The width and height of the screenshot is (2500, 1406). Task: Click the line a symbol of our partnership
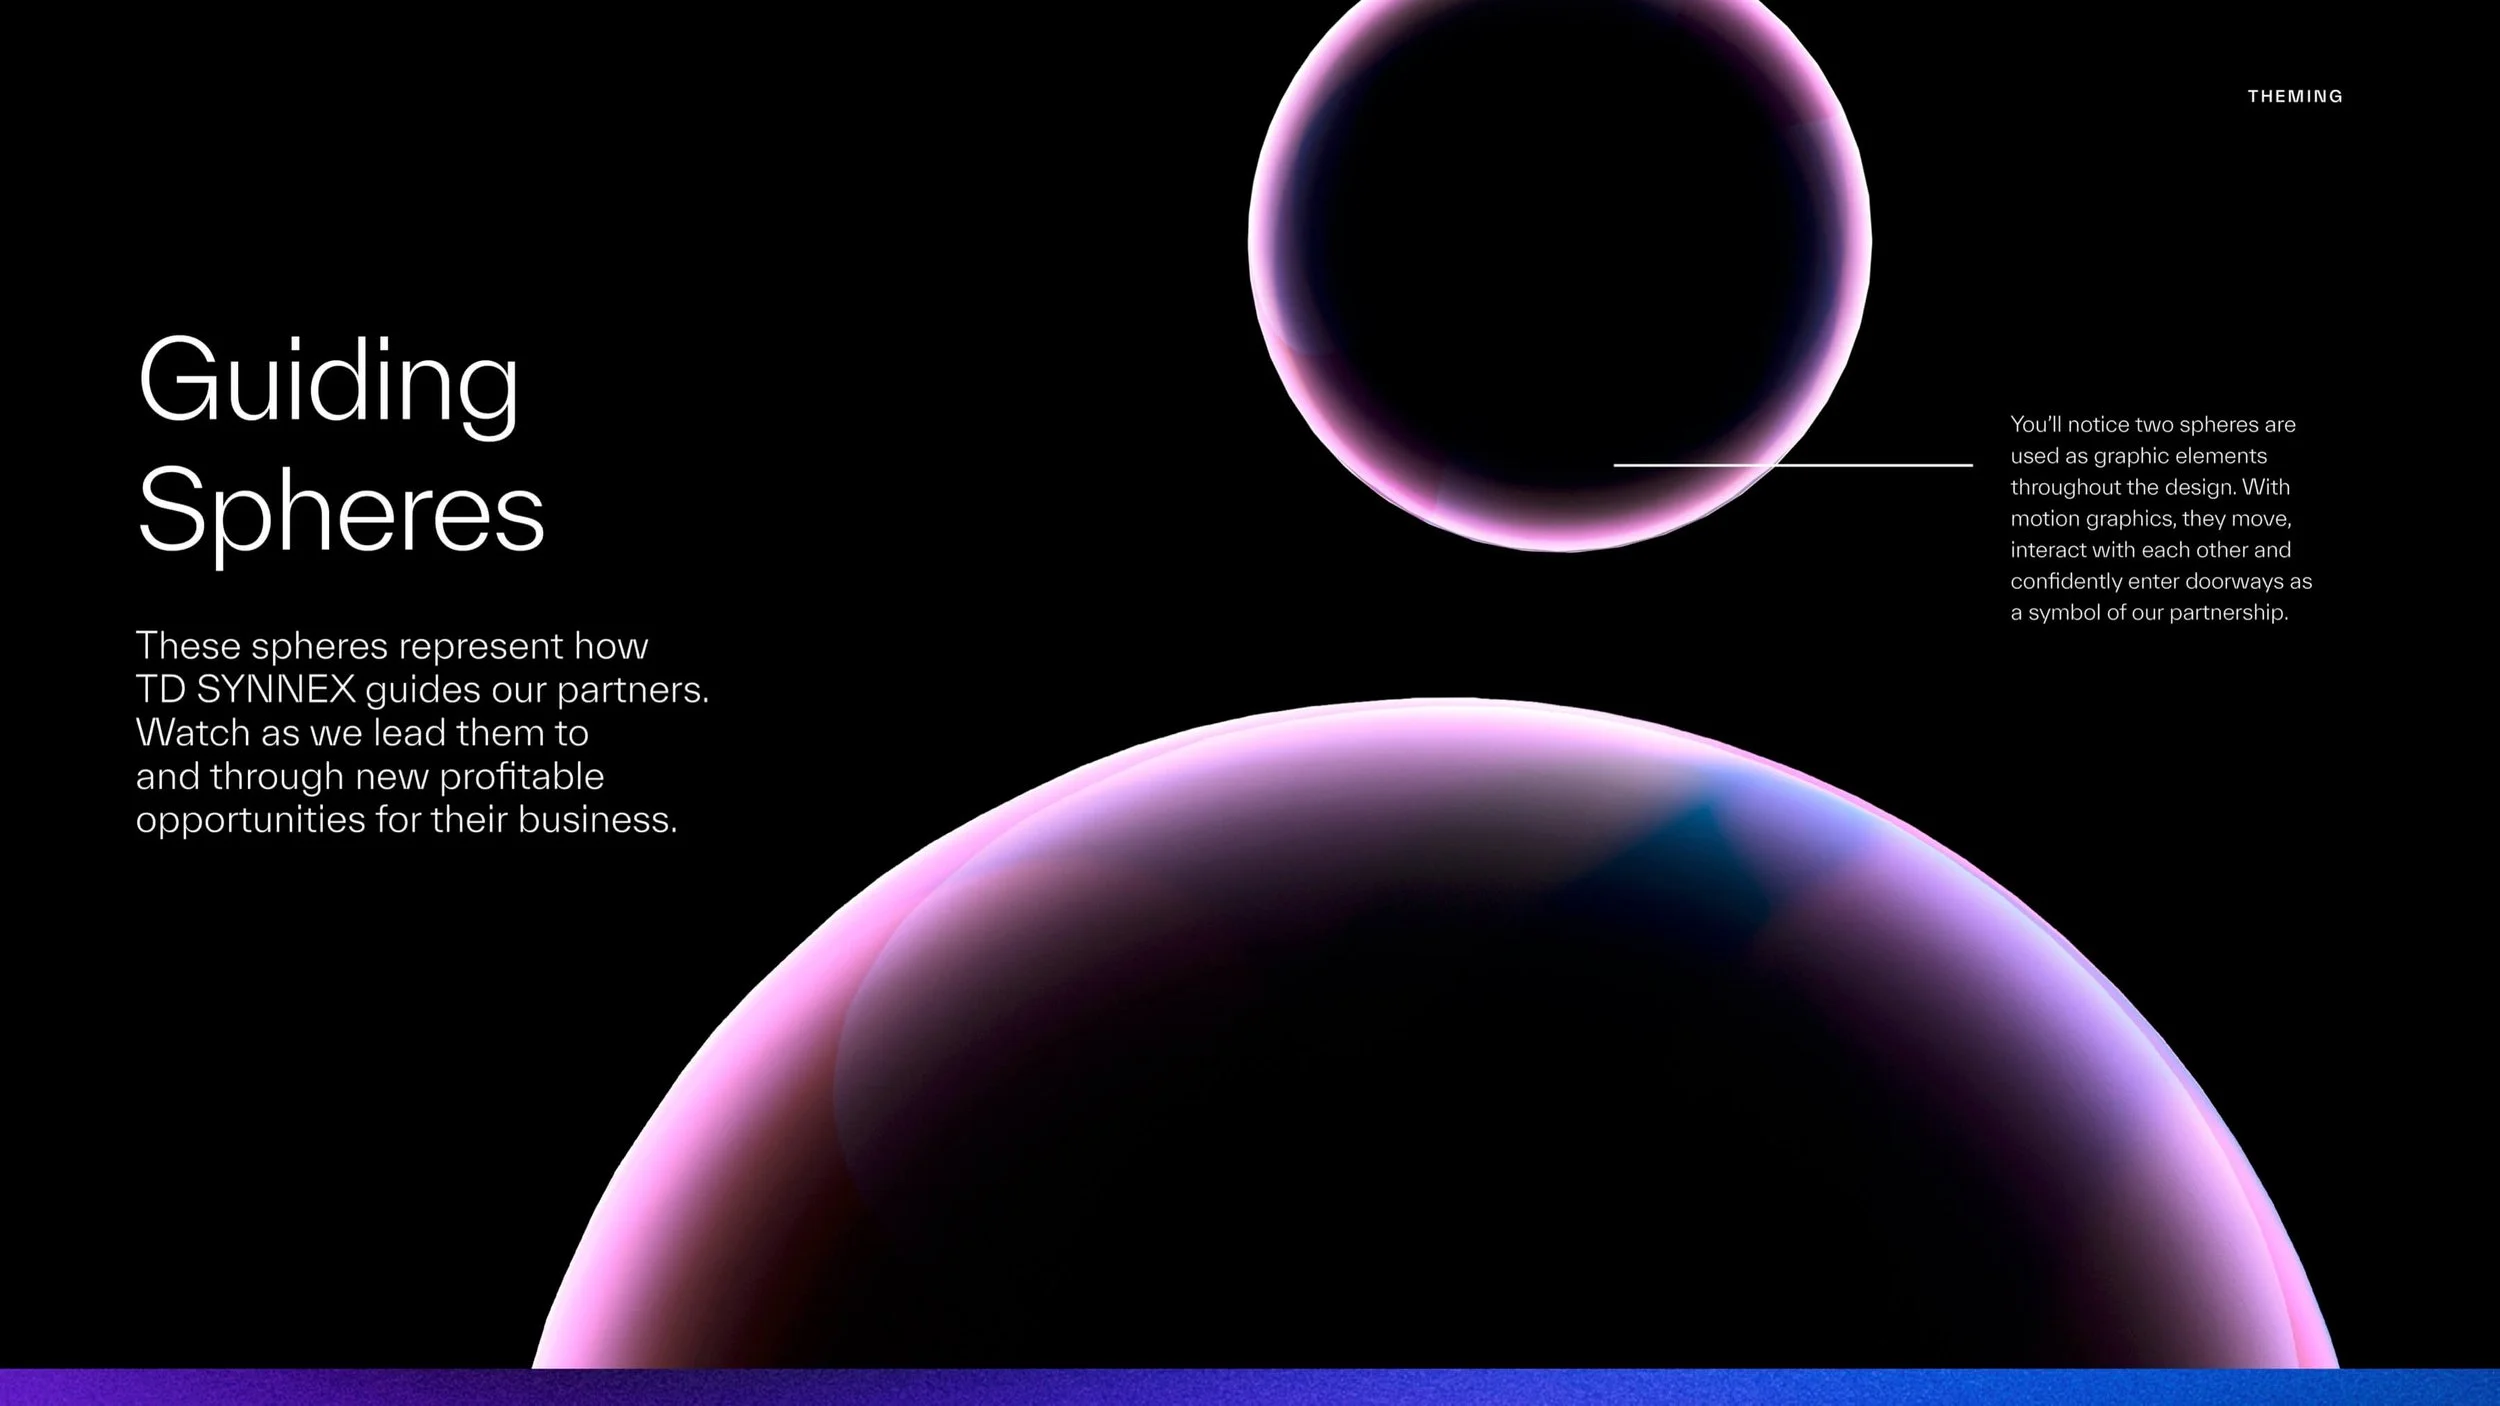[x=2148, y=612]
